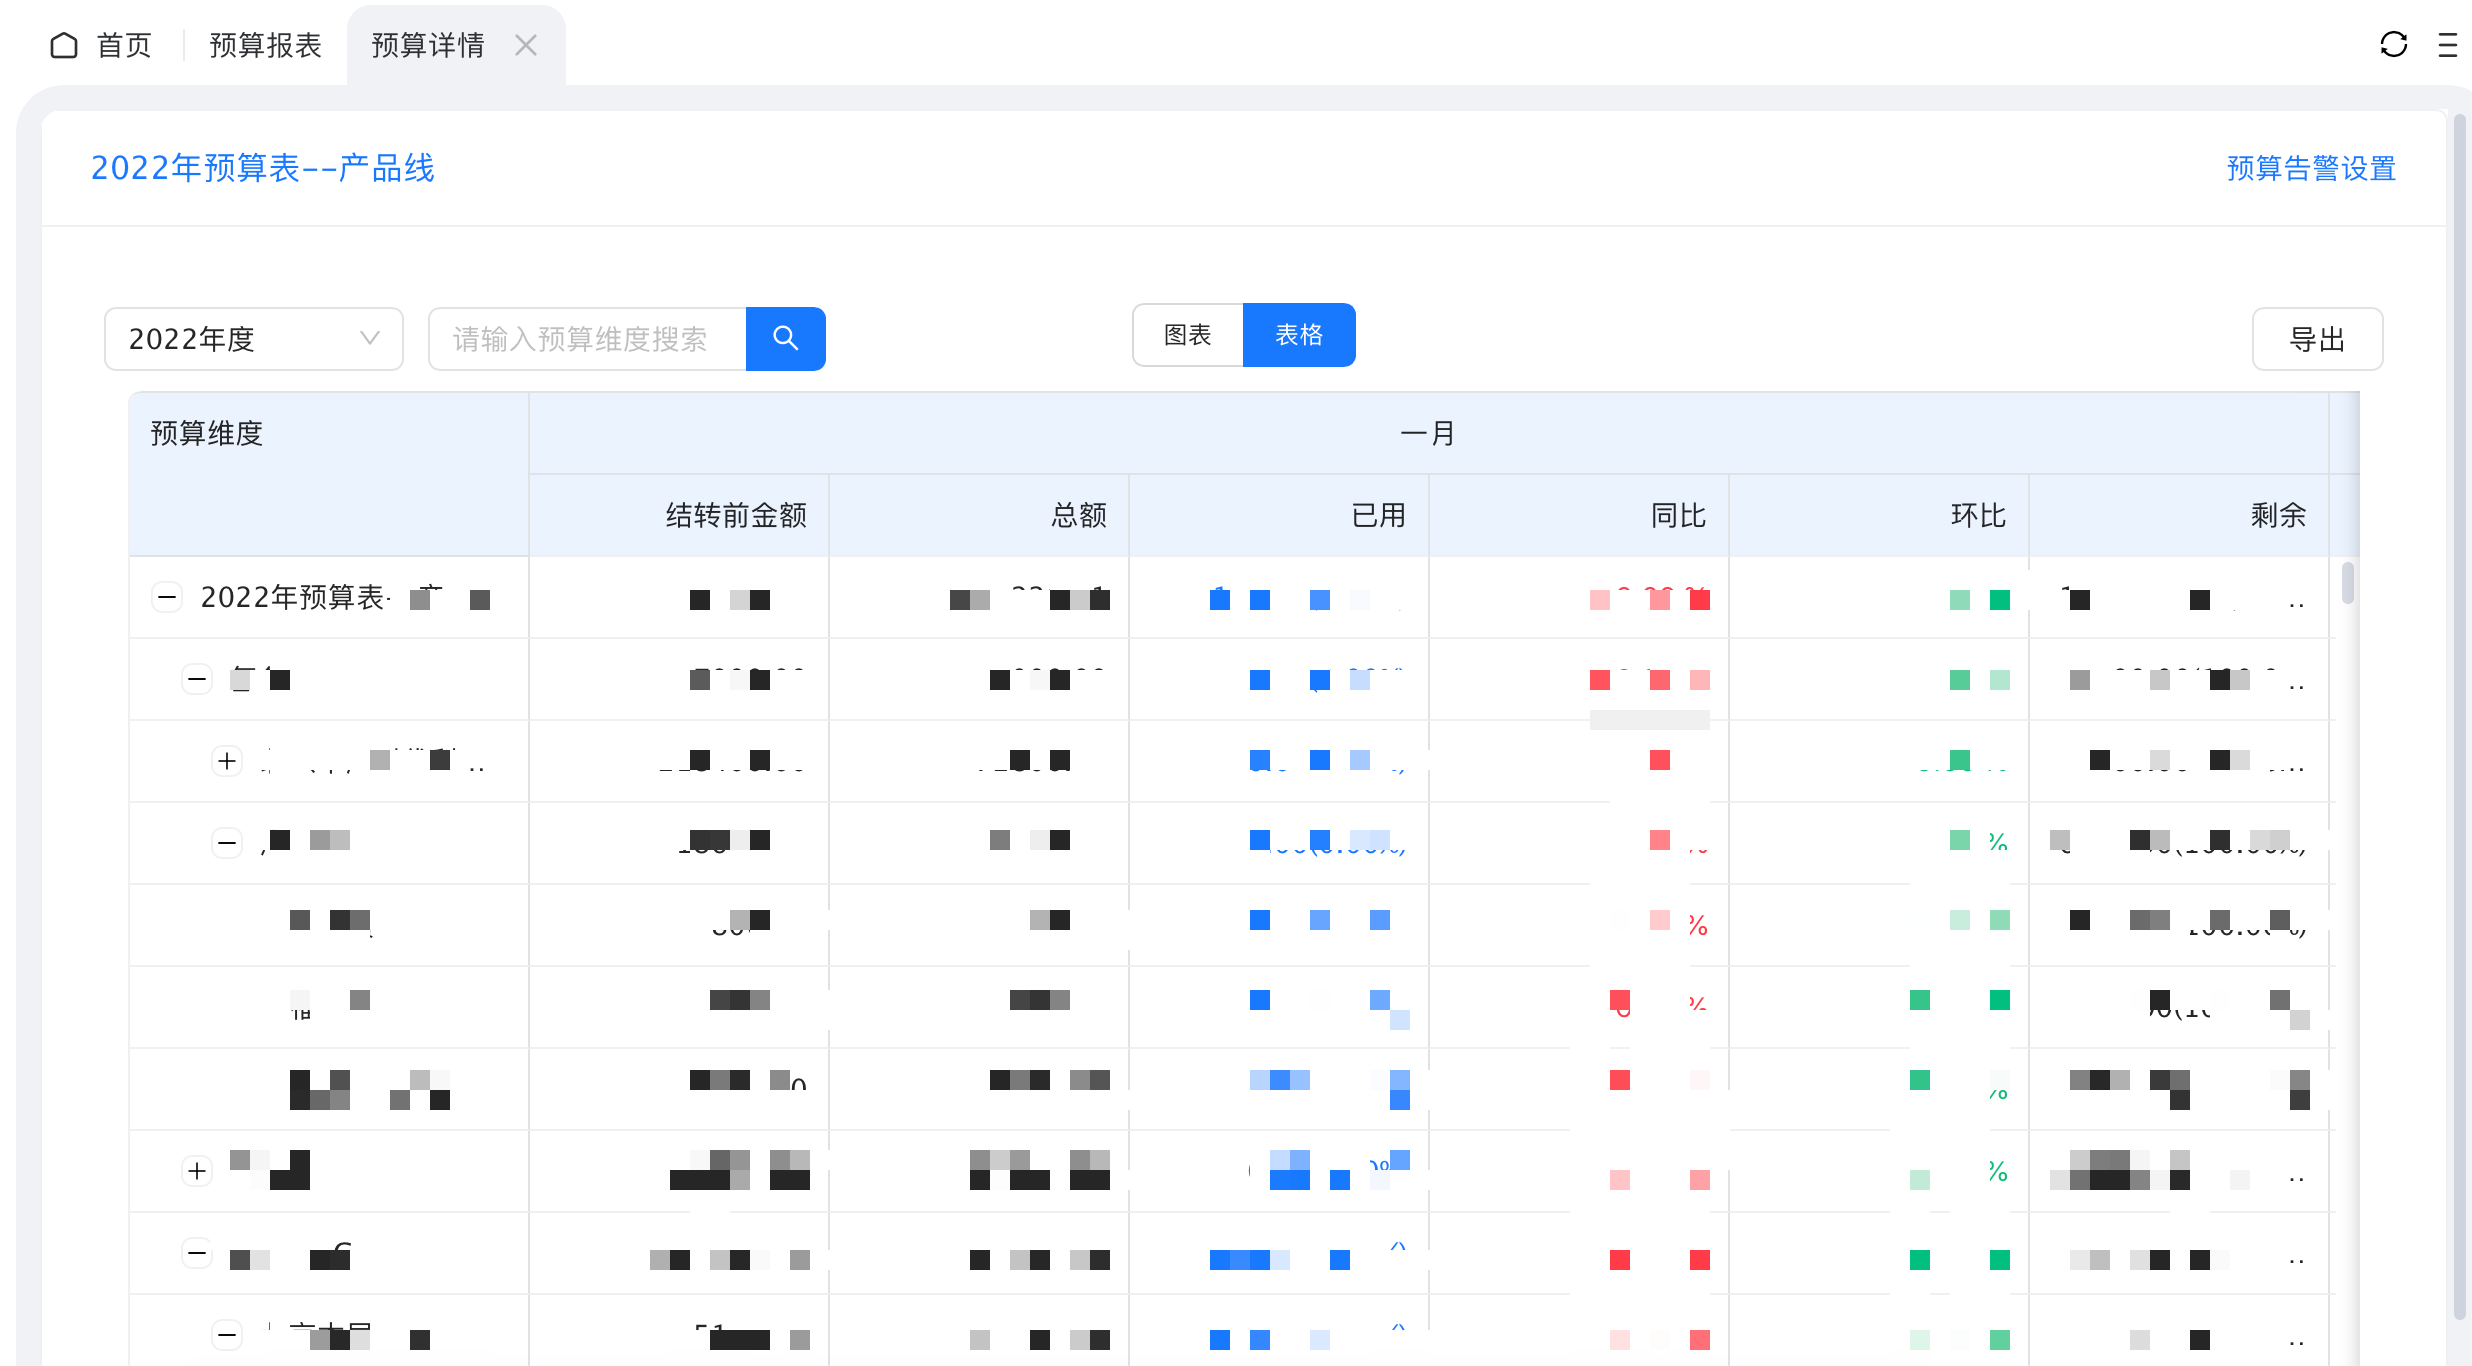Click the table's vertical scrollbar thumb
The width and height of the screenshot is (2472, 1366).
pyautogui.click(x=2347, y=583)
